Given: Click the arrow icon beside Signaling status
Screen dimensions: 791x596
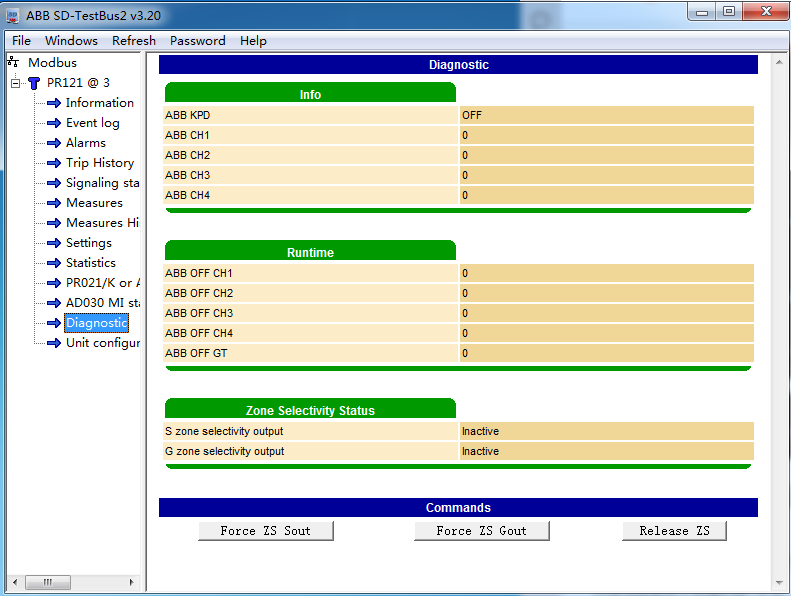Looking at the screenshot, I should coord(54,183).
